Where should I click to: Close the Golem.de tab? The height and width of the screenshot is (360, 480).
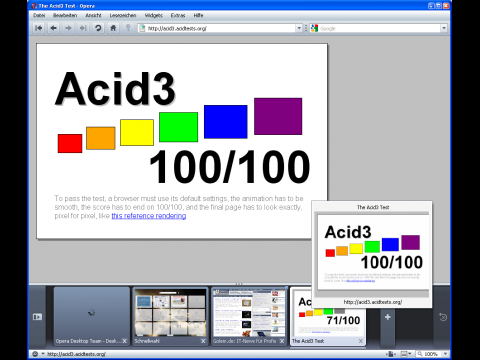(x=282, y=341)
